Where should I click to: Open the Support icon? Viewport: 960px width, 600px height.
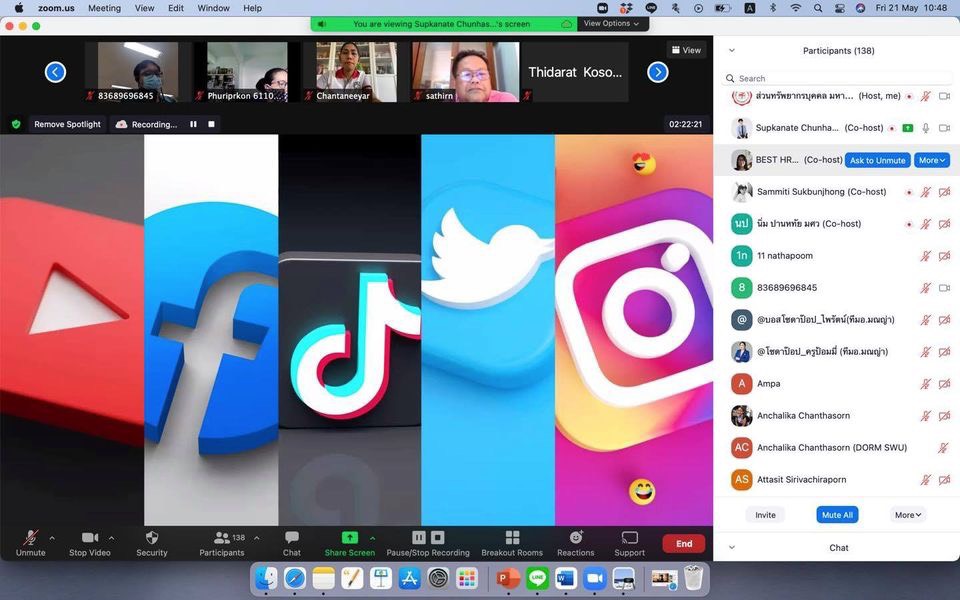point(629,538)
